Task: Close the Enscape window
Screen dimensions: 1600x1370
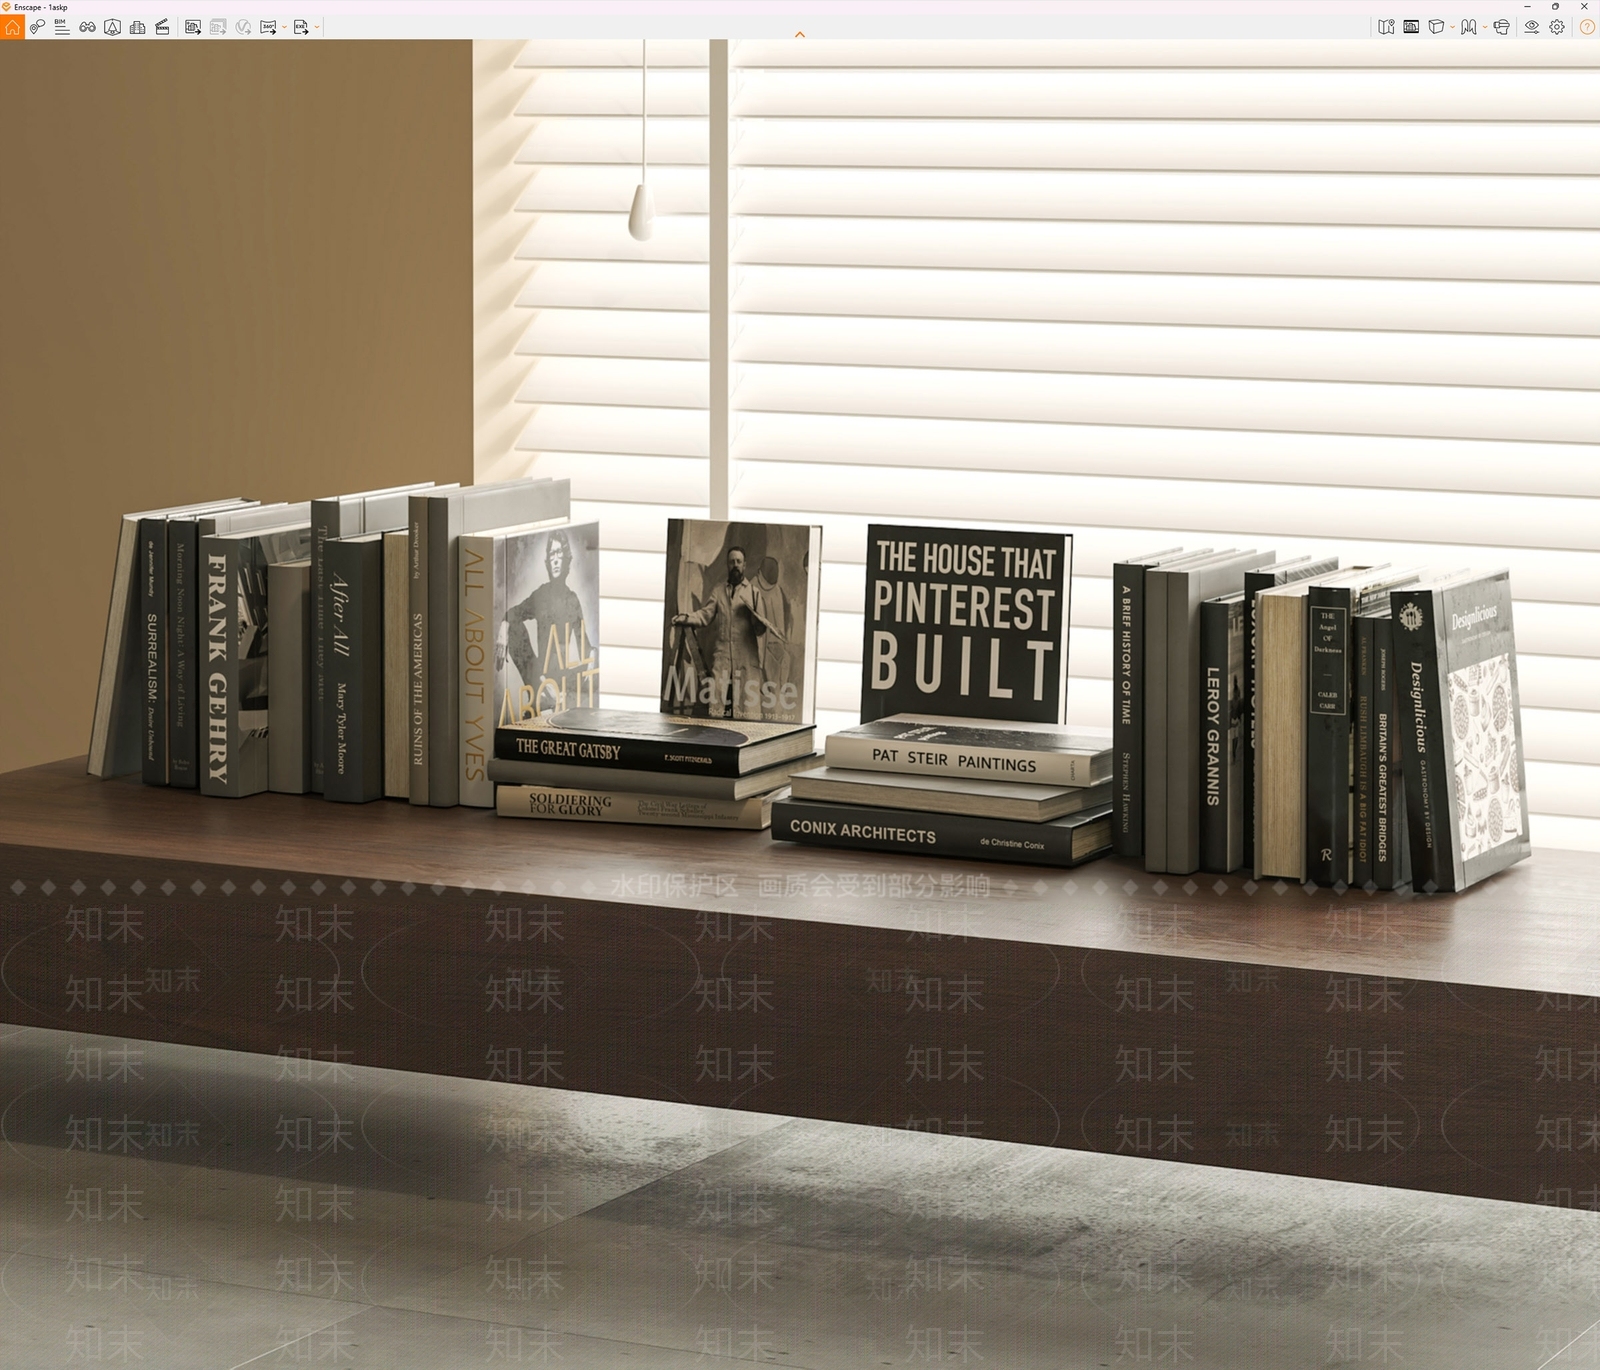Action: tap(1584, 6)
